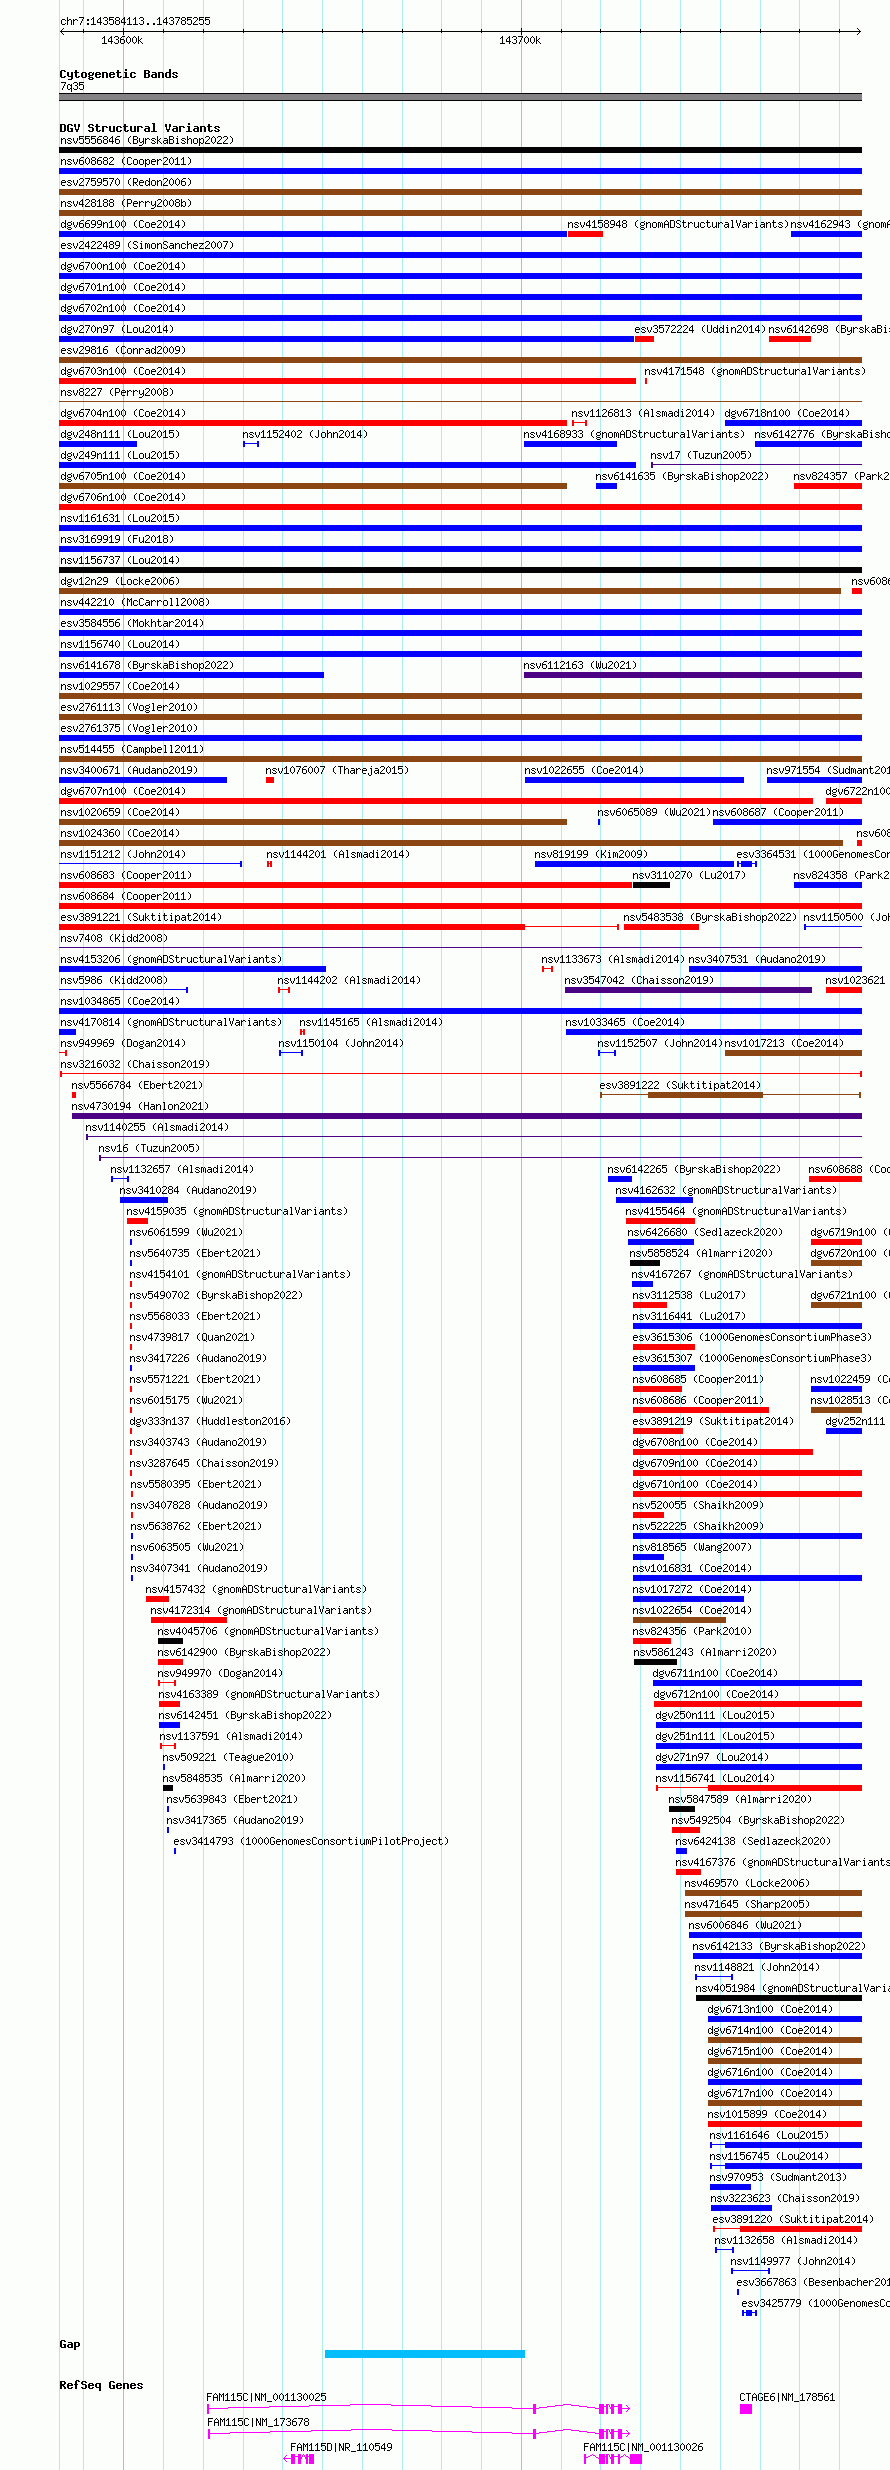Click nsv7408 (Kidd2008) variant label
890x2470 pixels.
tap(114, 938)
